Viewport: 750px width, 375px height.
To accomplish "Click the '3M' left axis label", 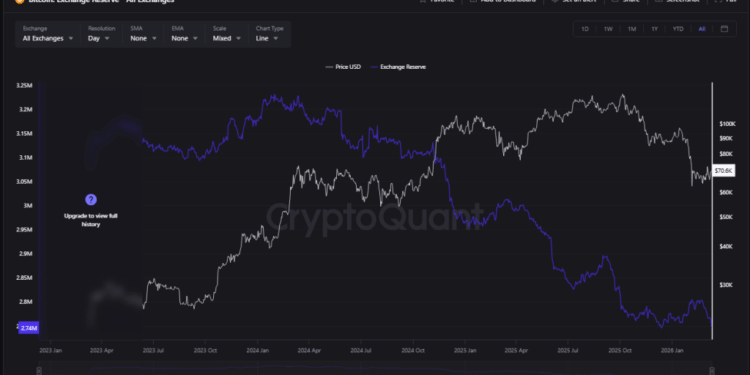I will [x=28, y=206].
